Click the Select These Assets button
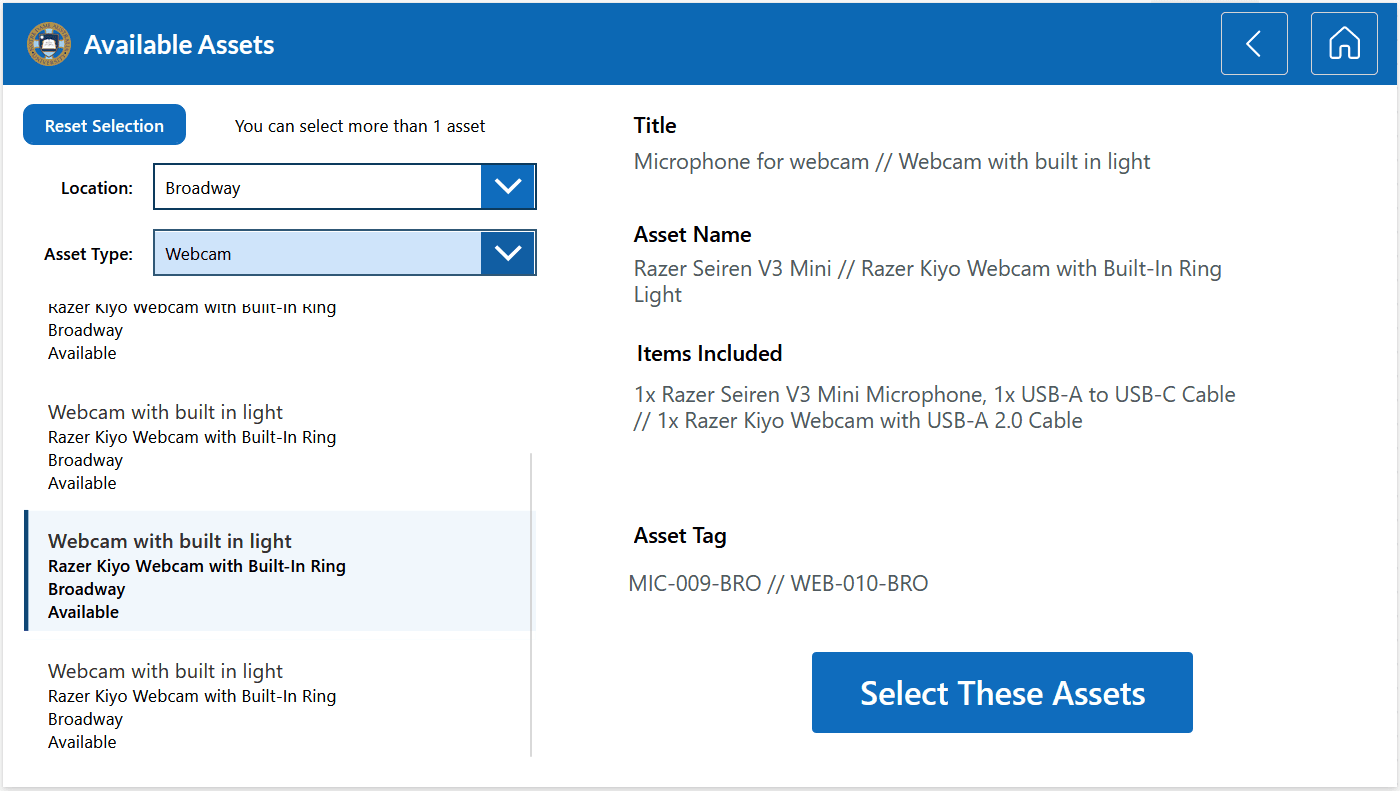The width and height of the screenshot is (1400, 791). tap(1001, 692)
